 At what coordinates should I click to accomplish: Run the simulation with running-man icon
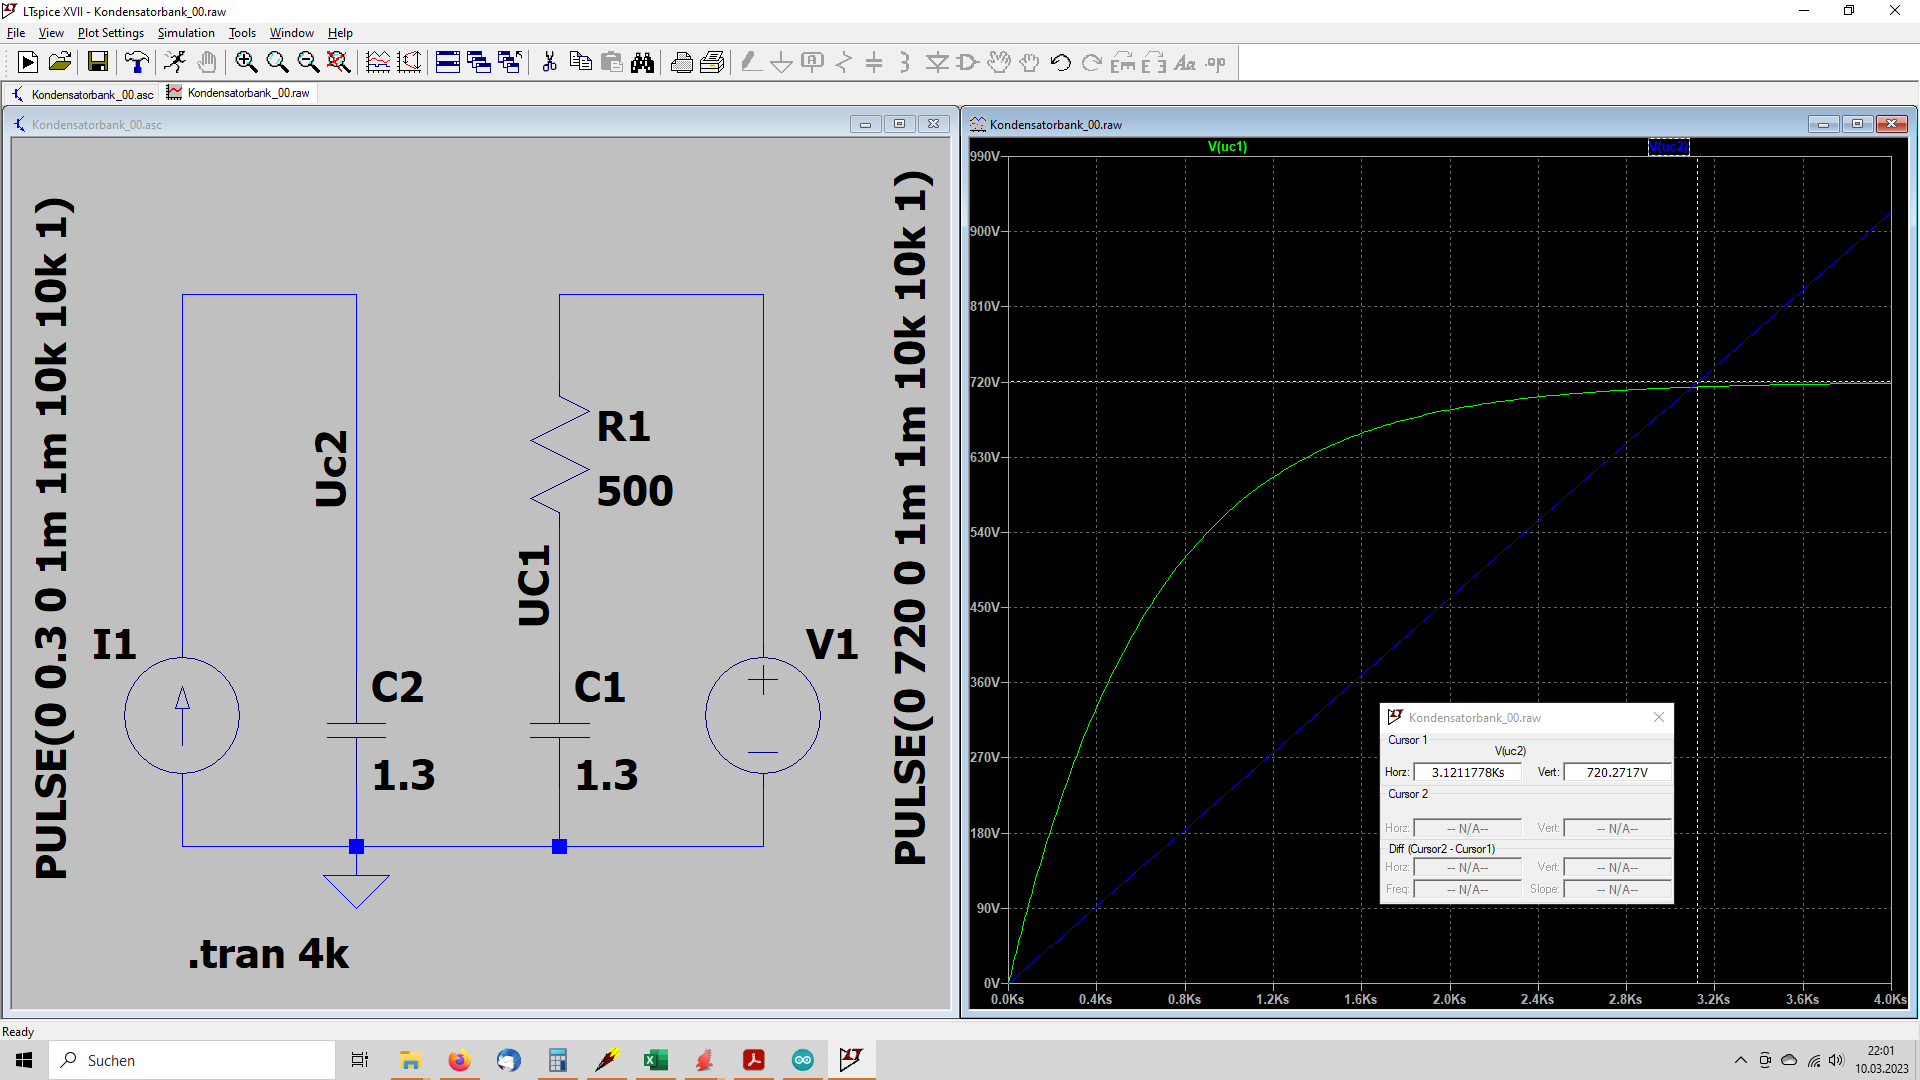point(175,62)
